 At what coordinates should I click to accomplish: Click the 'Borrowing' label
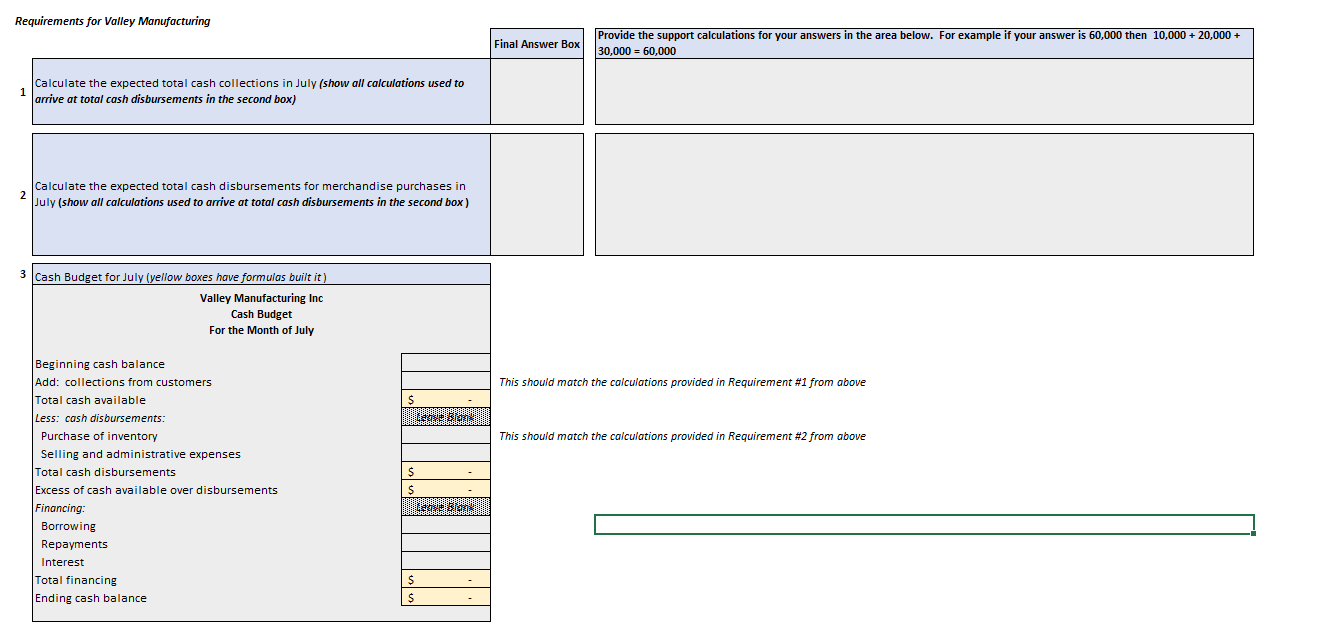(68, 526)
